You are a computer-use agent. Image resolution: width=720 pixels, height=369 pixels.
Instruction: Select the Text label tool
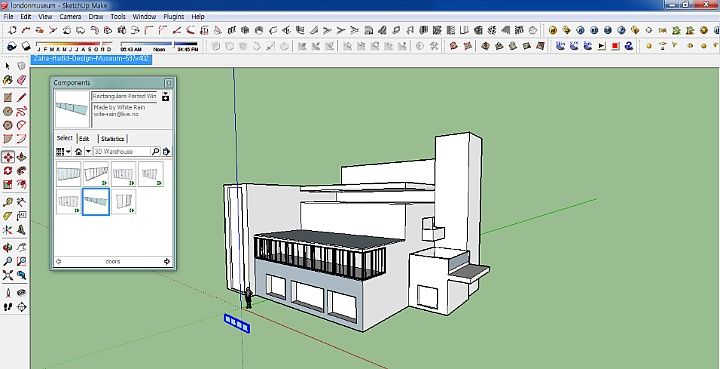point(21,216)
